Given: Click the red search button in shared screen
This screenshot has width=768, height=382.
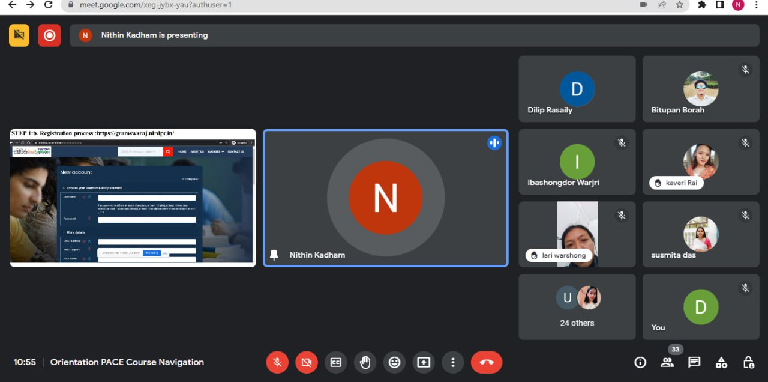Looking at the screenshot, I should click(168, 152).
